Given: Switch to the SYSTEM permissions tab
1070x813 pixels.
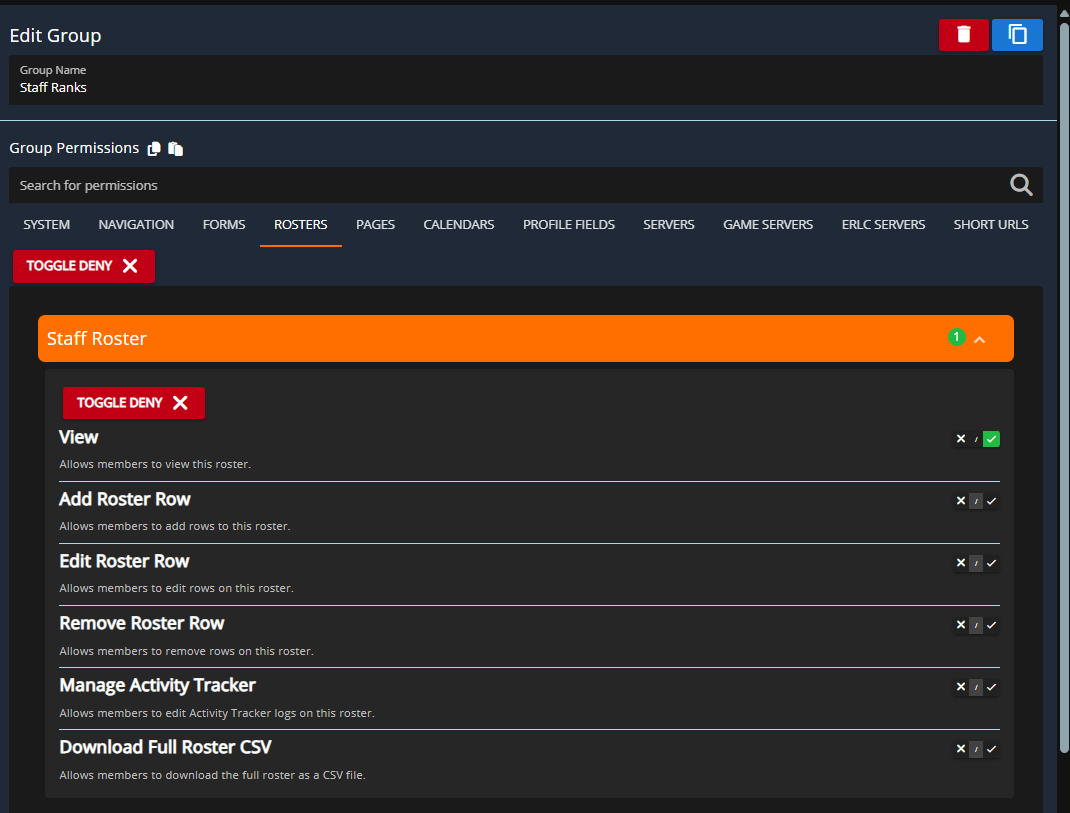Looking at the screenshot, I should coord(47,225).
